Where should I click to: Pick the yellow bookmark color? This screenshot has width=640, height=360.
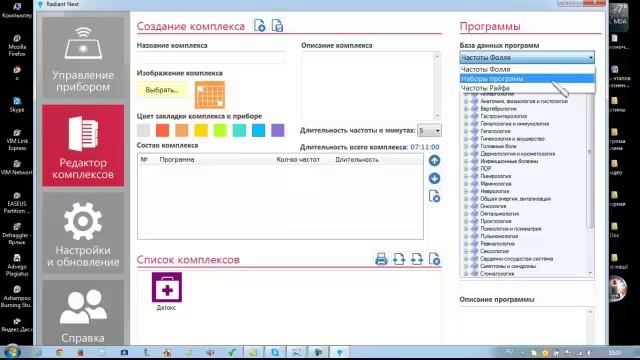point(201,131)
